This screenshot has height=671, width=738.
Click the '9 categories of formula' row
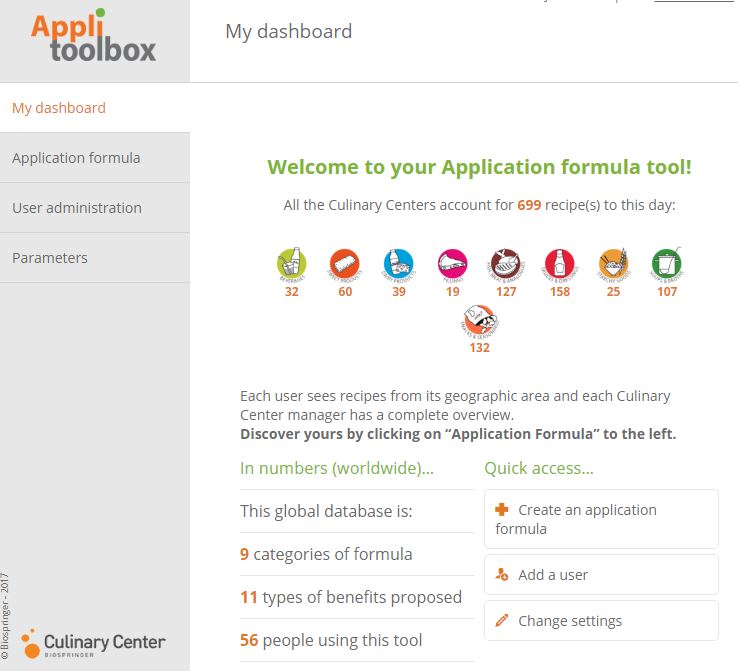[x=357, y=554]
